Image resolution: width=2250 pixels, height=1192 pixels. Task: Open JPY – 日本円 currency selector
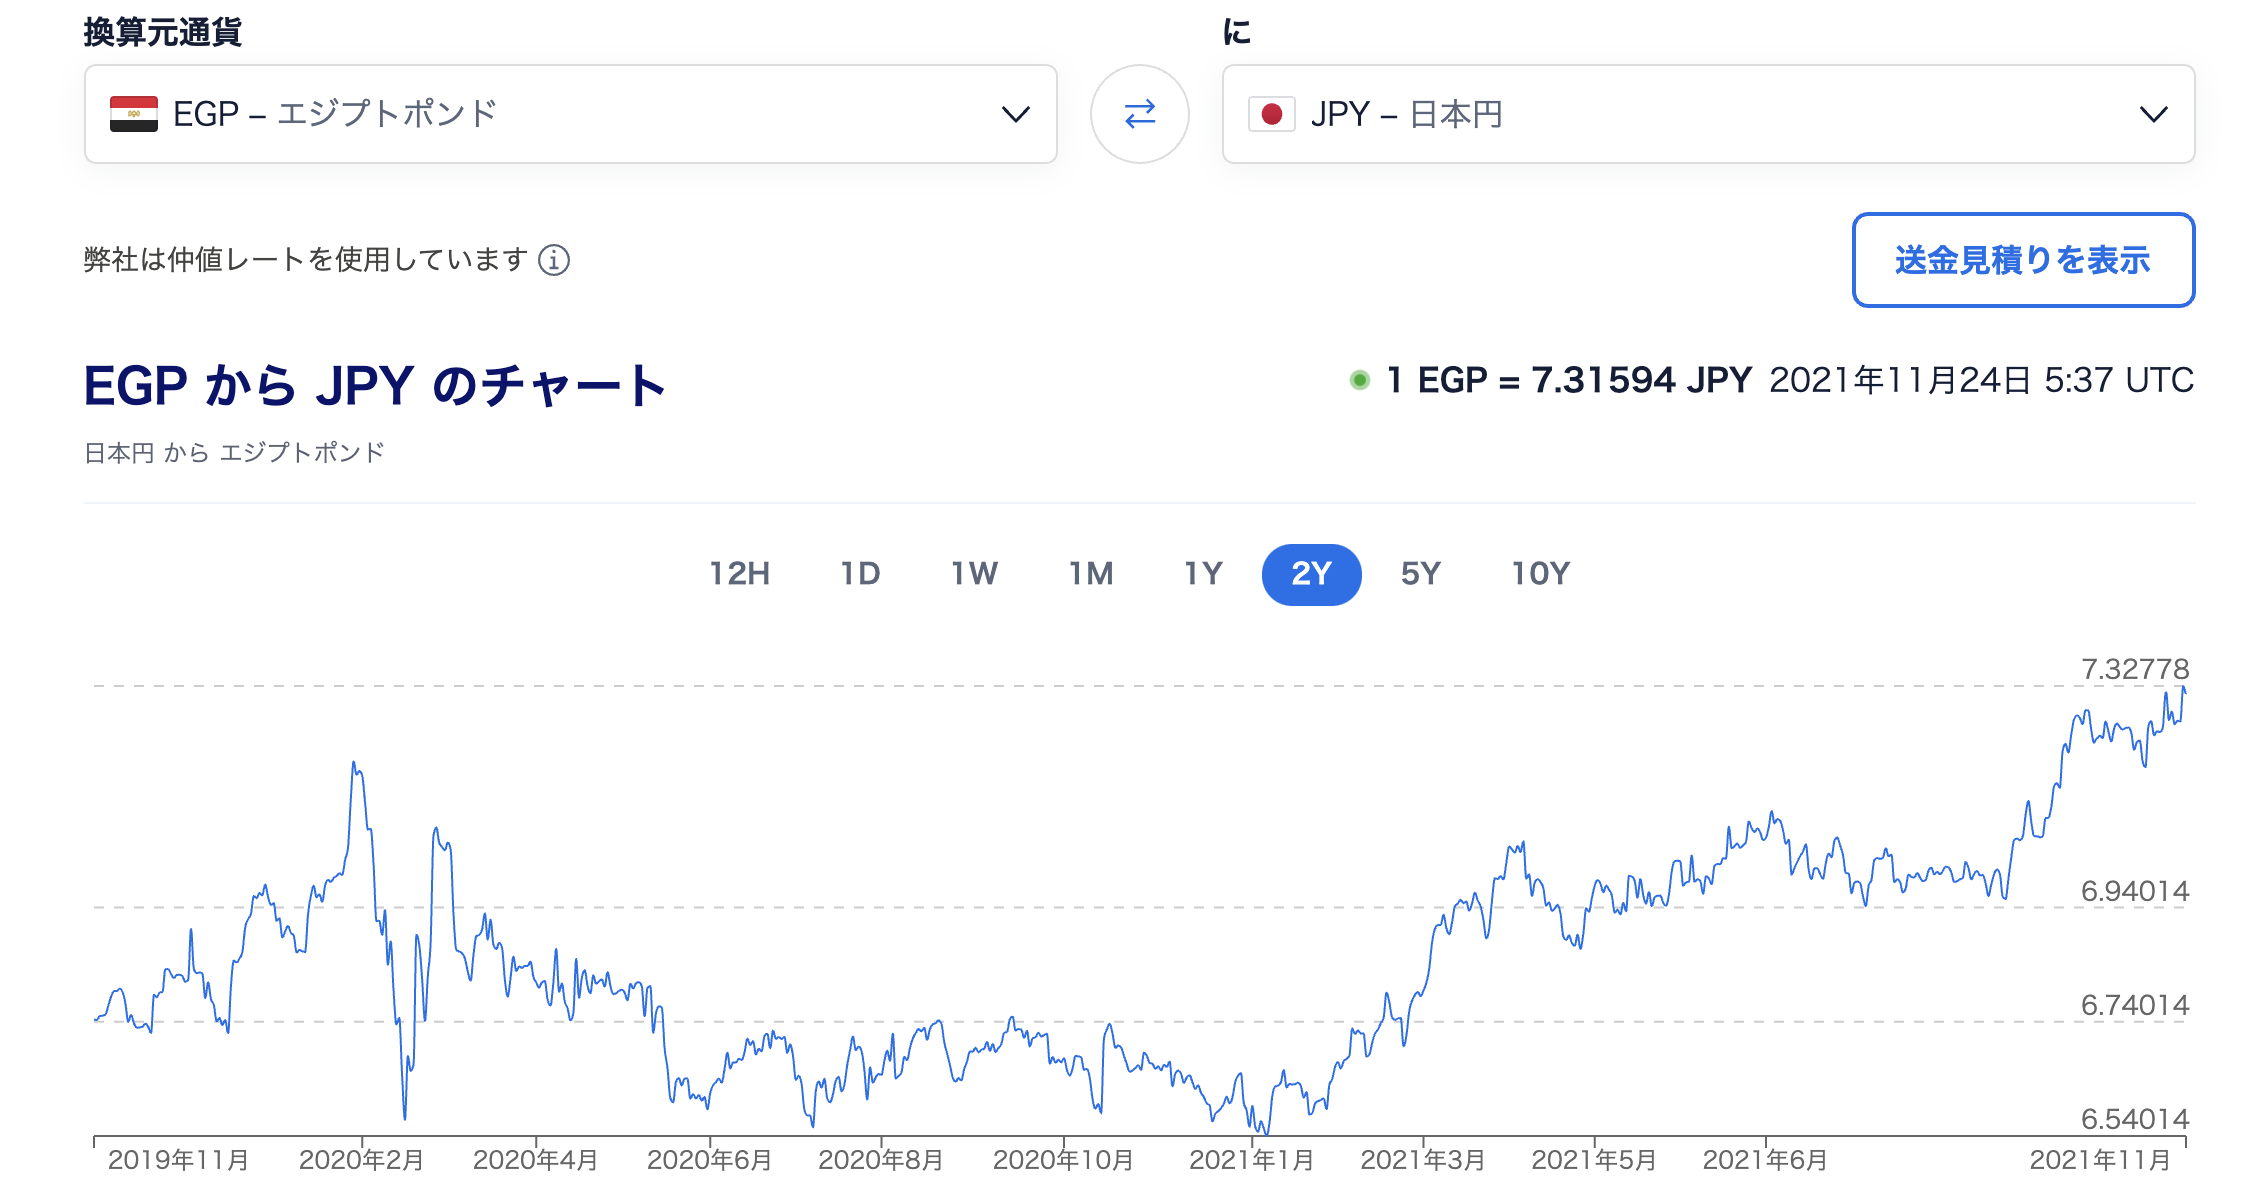coord(1708,114)
